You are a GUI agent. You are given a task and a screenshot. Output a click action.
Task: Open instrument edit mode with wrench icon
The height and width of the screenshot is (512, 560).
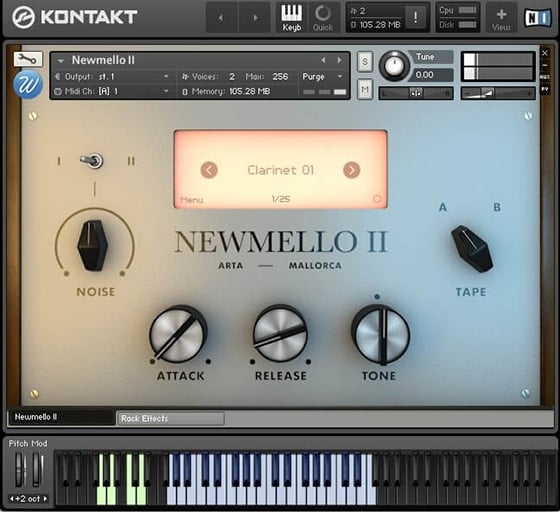tap(28, 59)
